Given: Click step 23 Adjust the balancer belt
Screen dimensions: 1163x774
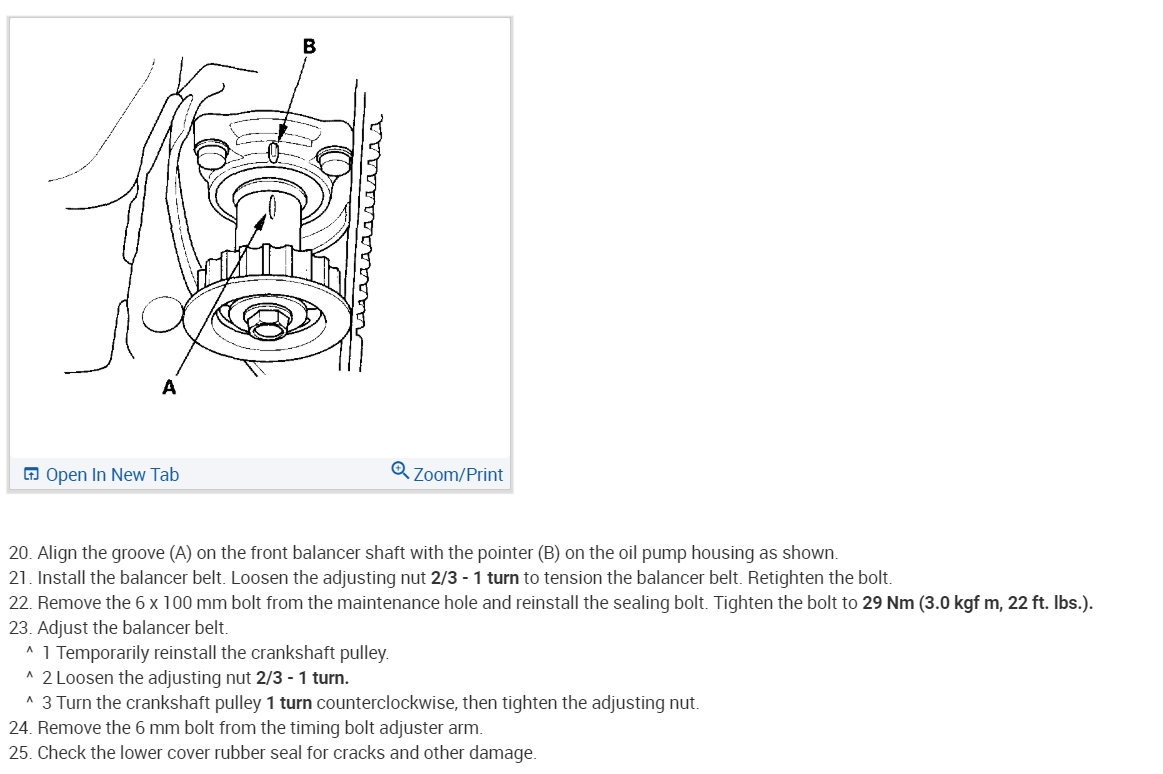Looking at the screenshot, I should tap(119, 628).
